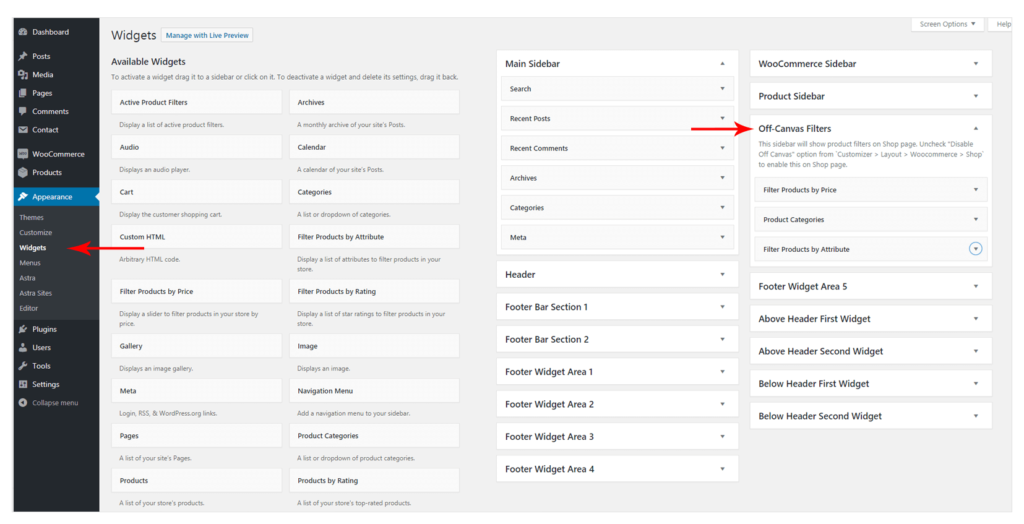Viewport: 1024px width, 524px height.
Task: Open Astra Sites submenu item
Action: [x=35, y=293]
